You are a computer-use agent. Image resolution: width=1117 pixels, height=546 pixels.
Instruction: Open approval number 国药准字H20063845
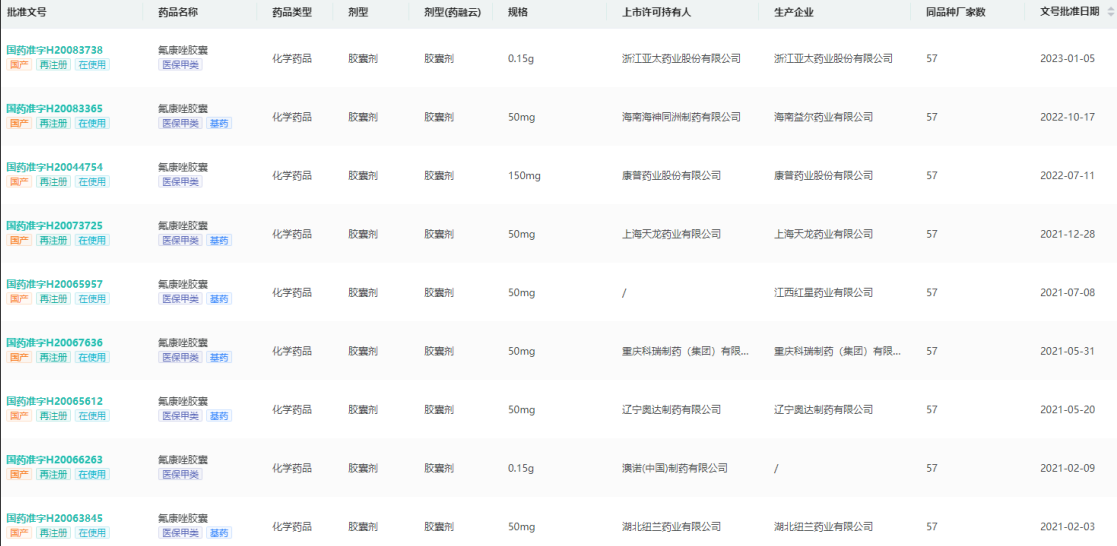point(55,518)
